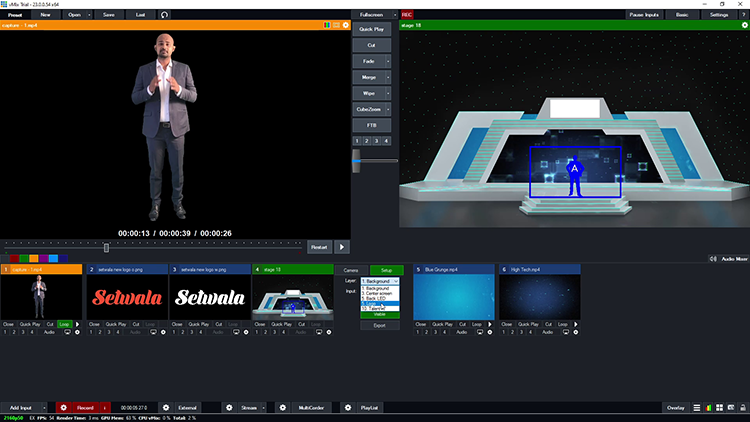Open Record settings gear icon
The height and width of the screenshot is (422, 750).
coord(63,408)
